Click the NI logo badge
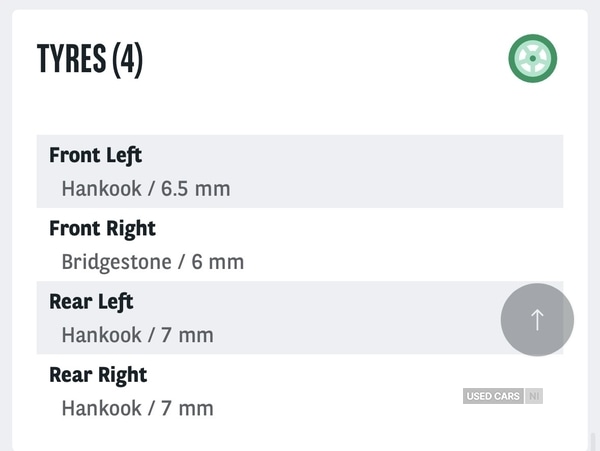600x451 pixels. pyautogui.click(x=534, y=397)
